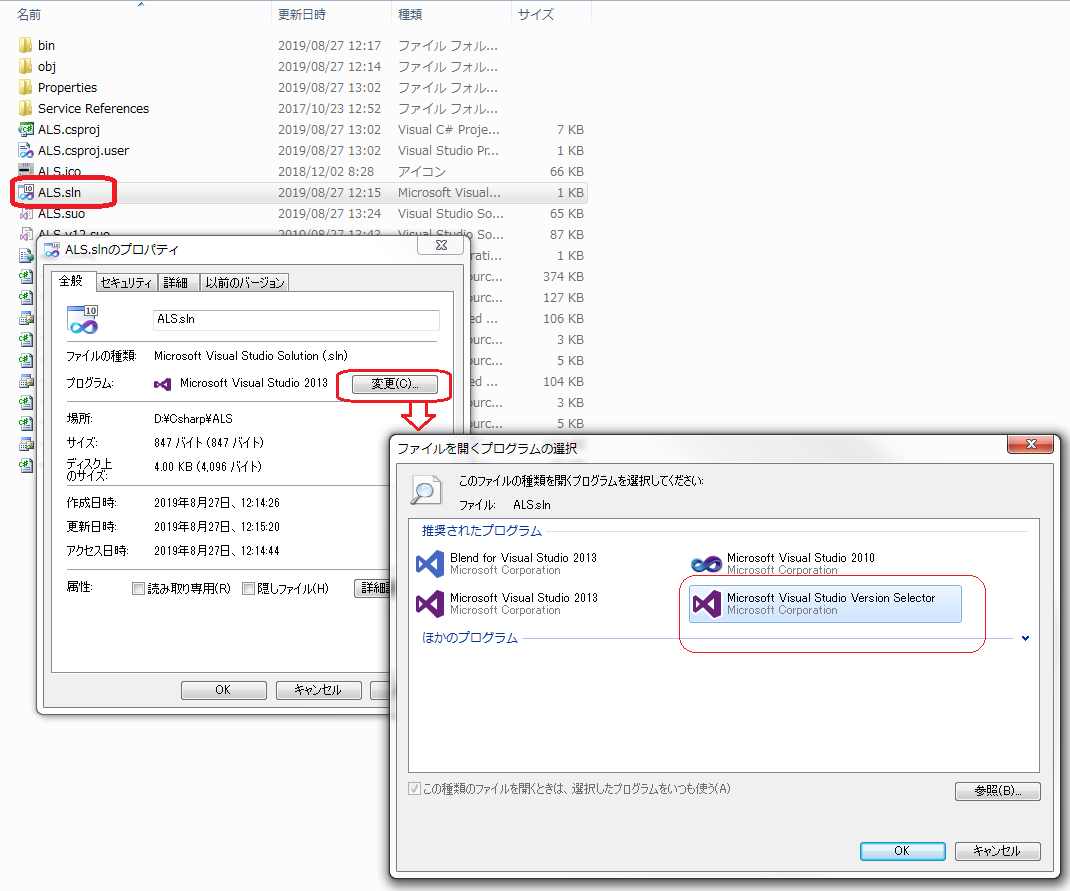Switch to the セキュリティ tab
Viewport: 1070px width, 891px height.
tap(126, 282)
